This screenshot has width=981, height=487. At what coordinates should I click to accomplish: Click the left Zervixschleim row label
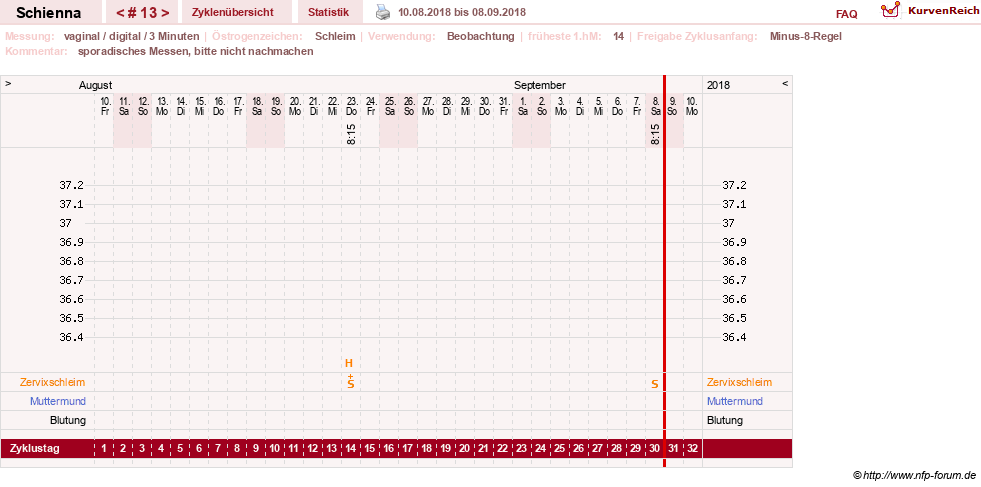(x=53, y=382)
